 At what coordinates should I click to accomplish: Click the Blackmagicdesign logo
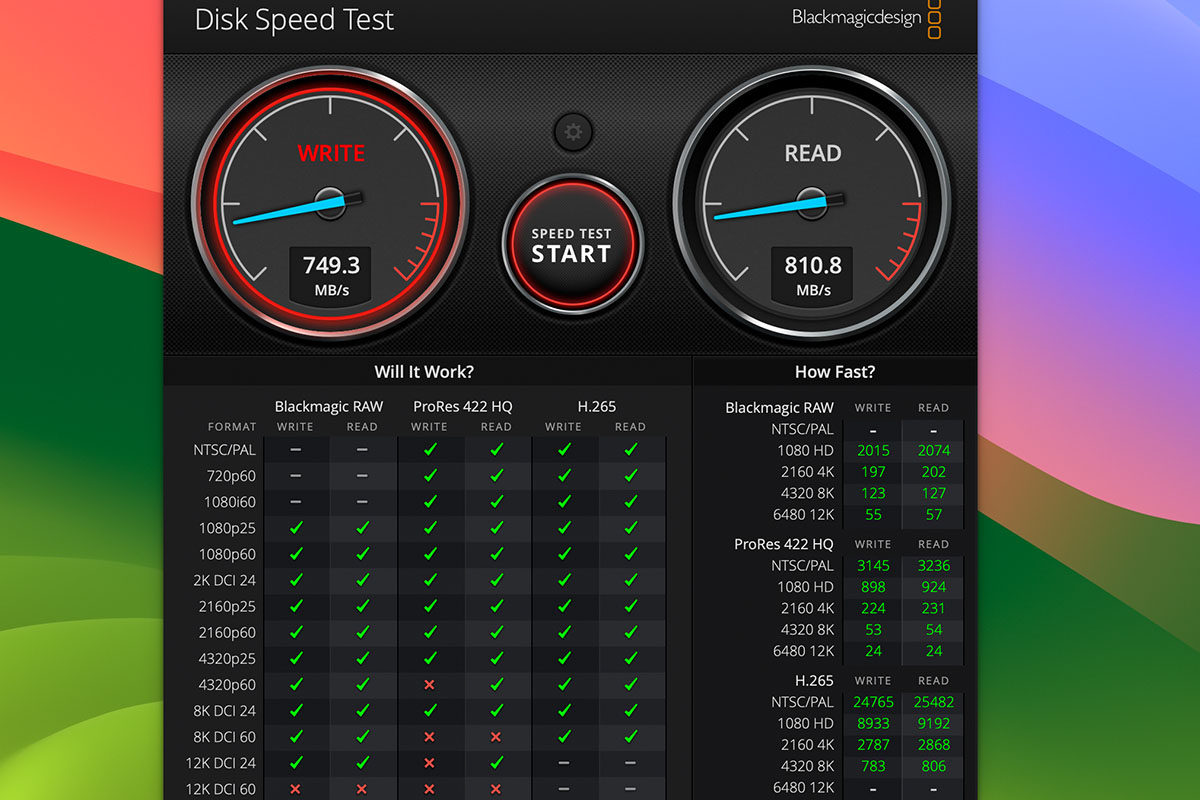[866, 18]
